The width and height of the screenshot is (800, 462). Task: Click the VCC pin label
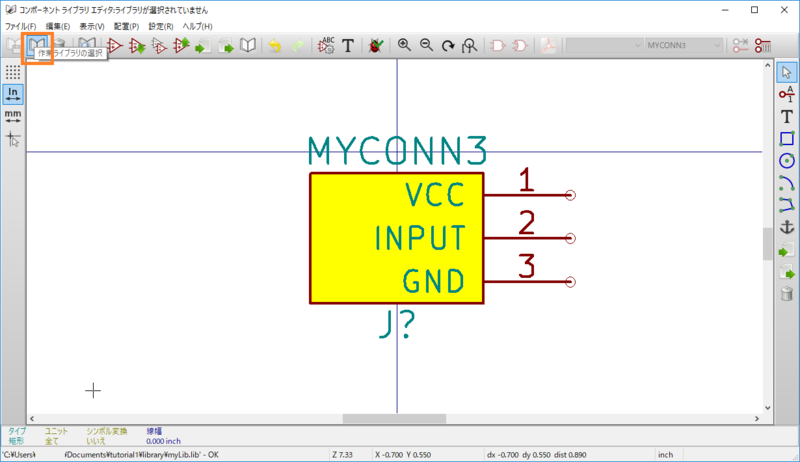[x=435, y=194]
